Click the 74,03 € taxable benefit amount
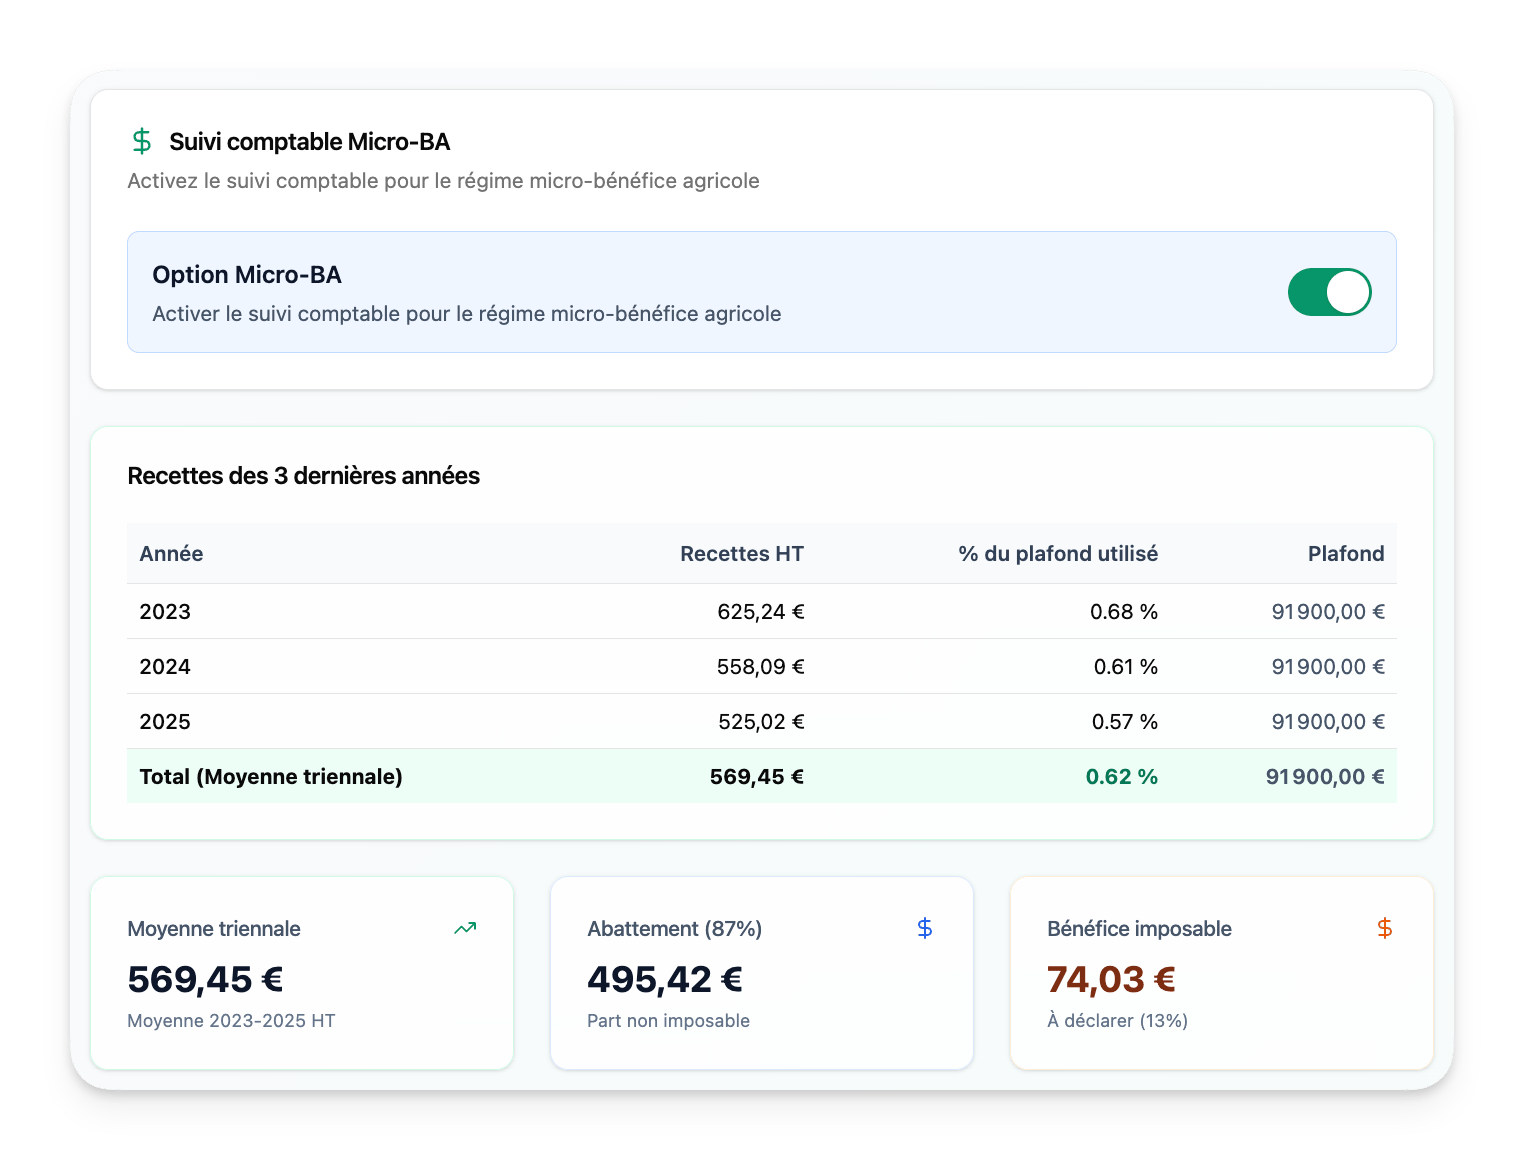Image resolution: width=1524 pixels, height=1160 pixels. [x=1110, y=979]
